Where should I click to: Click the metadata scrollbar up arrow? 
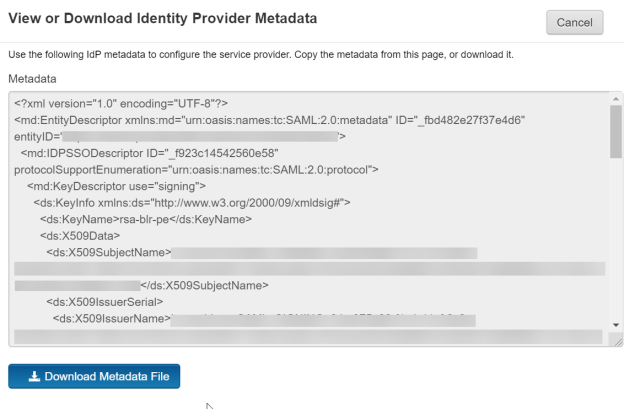pos(615,100)
